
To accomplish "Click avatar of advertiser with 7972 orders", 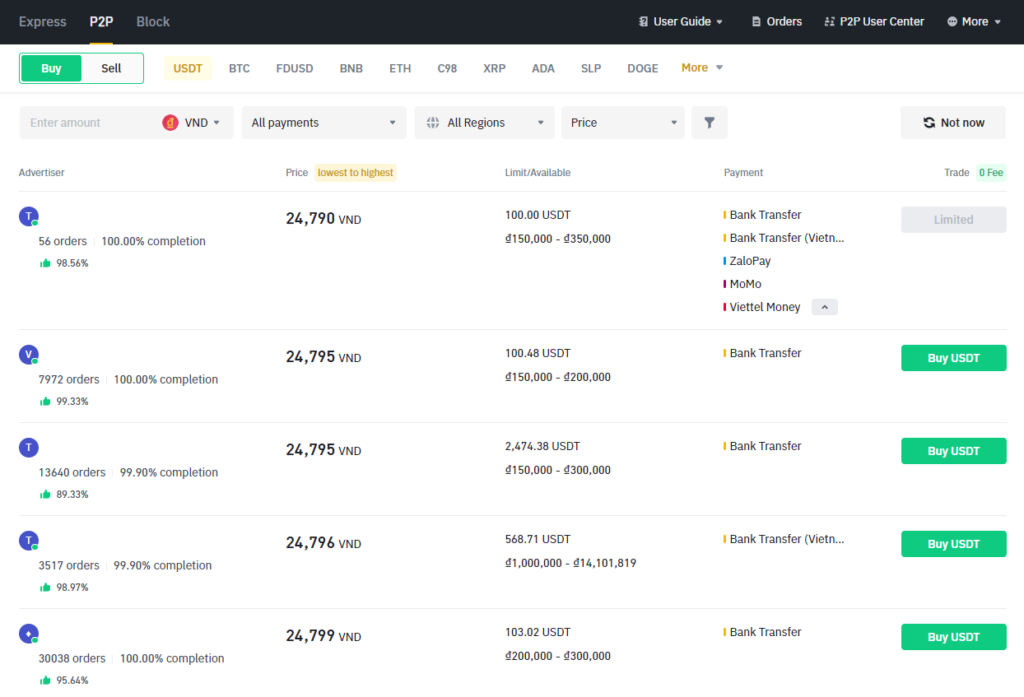I will [29, 355].
